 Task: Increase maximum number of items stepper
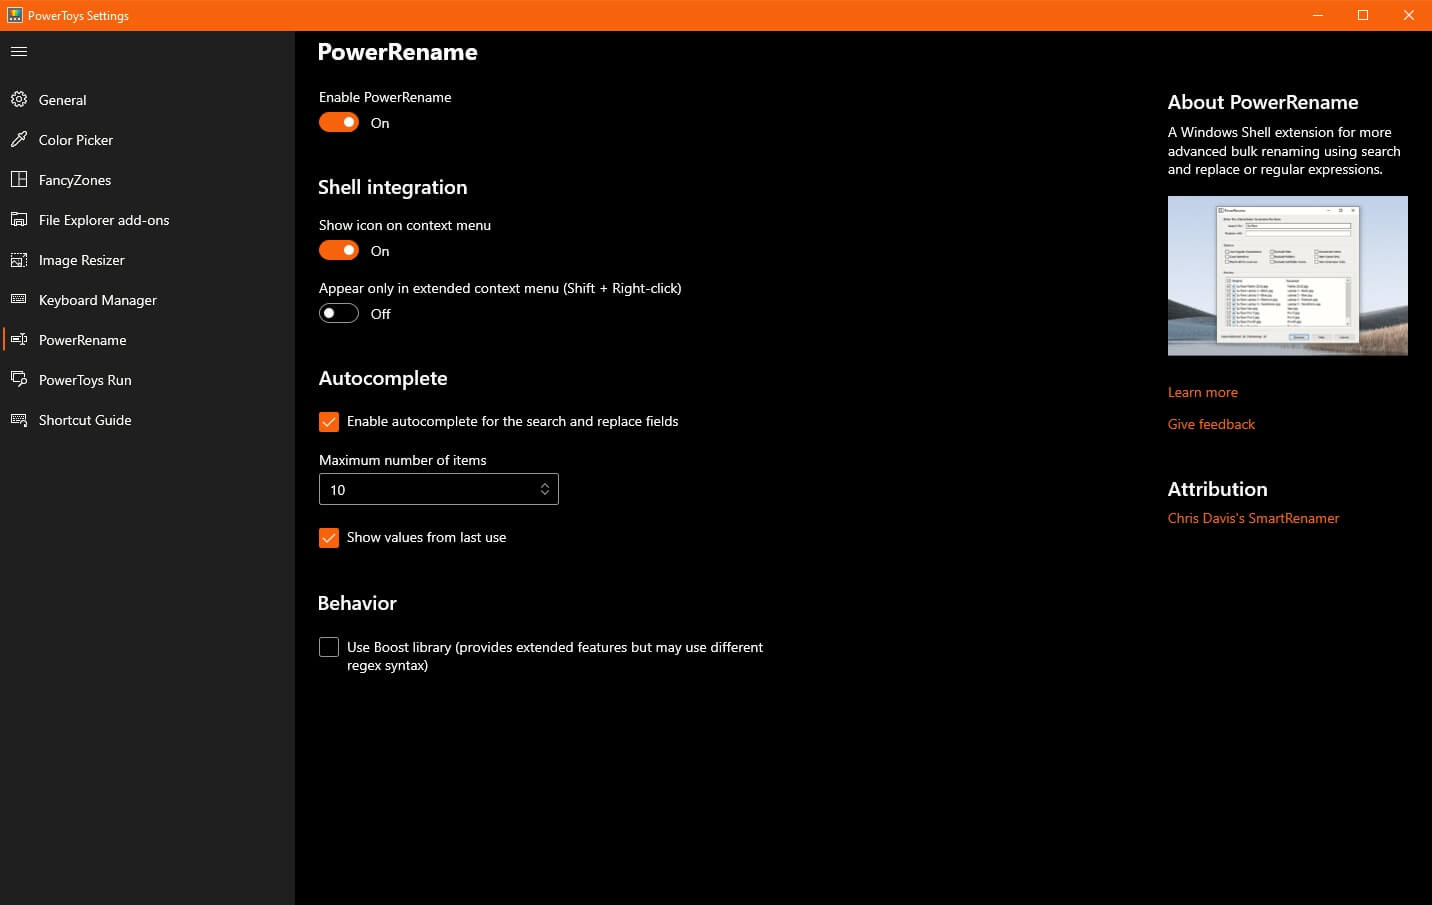(x=545, y=484)
